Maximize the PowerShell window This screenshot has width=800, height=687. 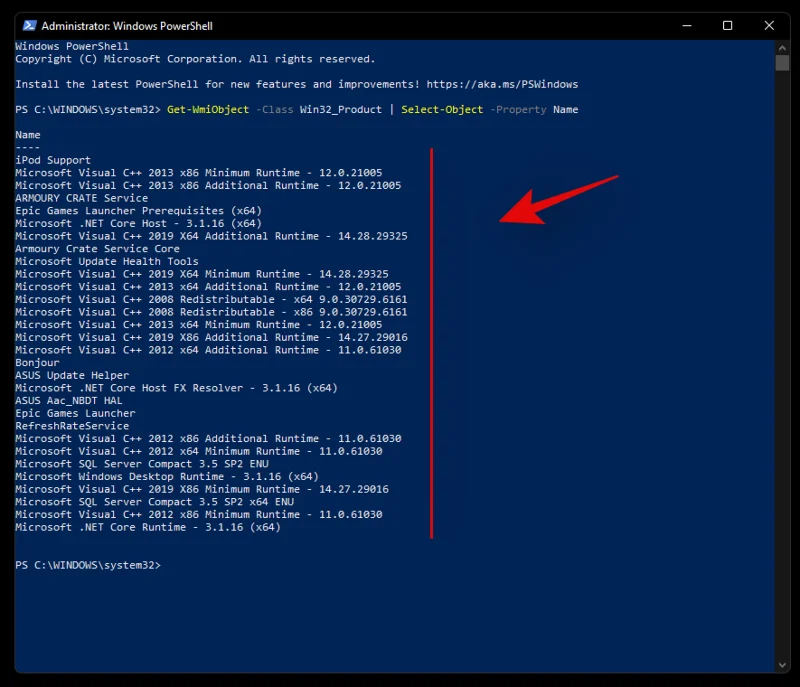728,25
